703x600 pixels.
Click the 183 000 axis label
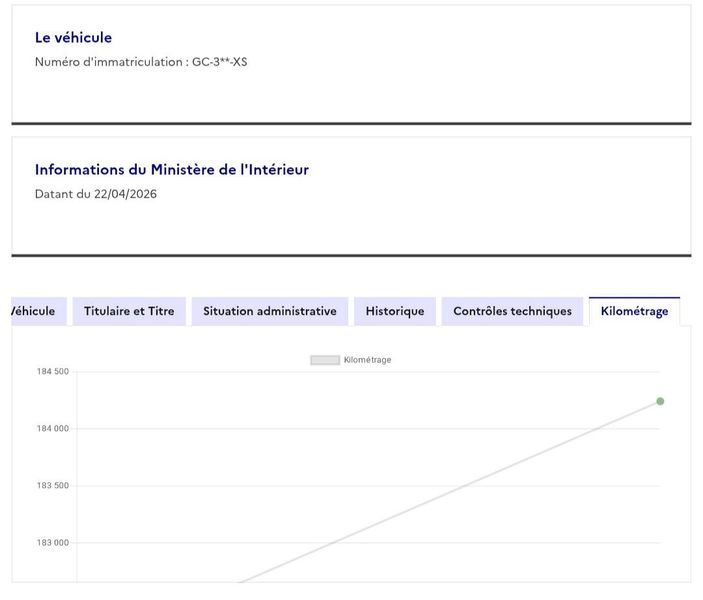53,543
